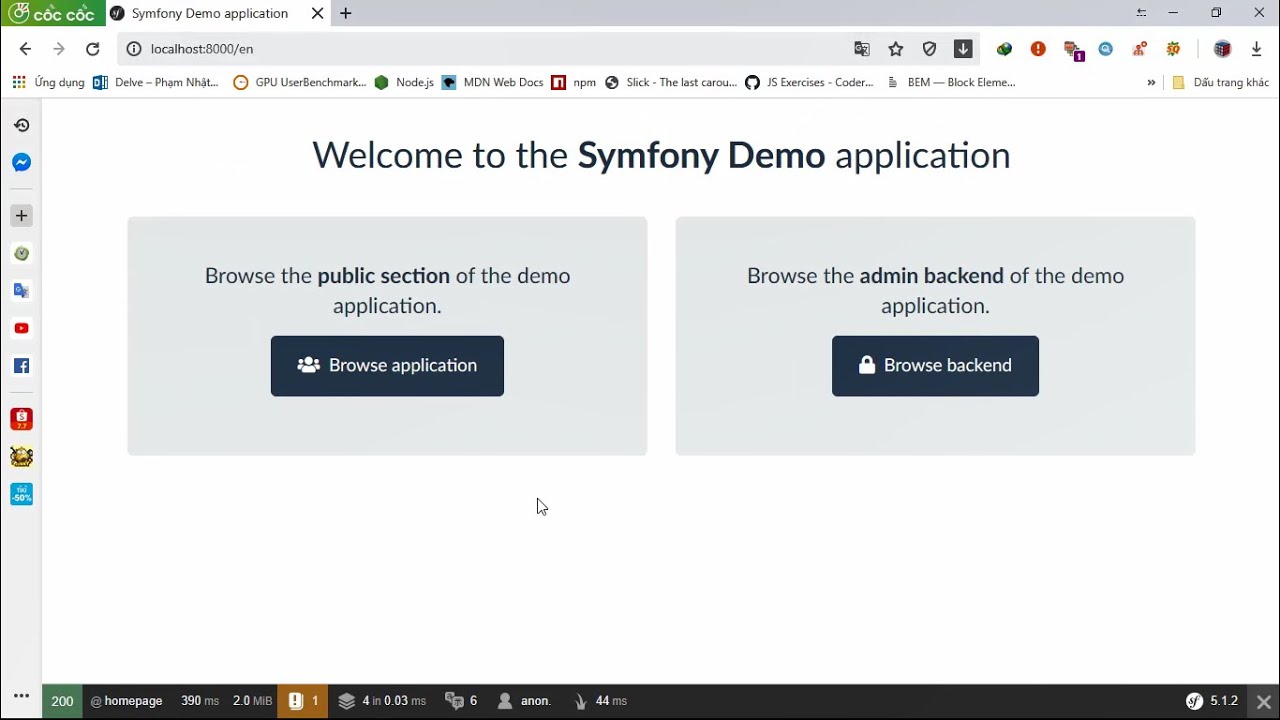Open the 390 ms performance panel
Screen dimensions: 1280x720
click(x=200, y=701)
